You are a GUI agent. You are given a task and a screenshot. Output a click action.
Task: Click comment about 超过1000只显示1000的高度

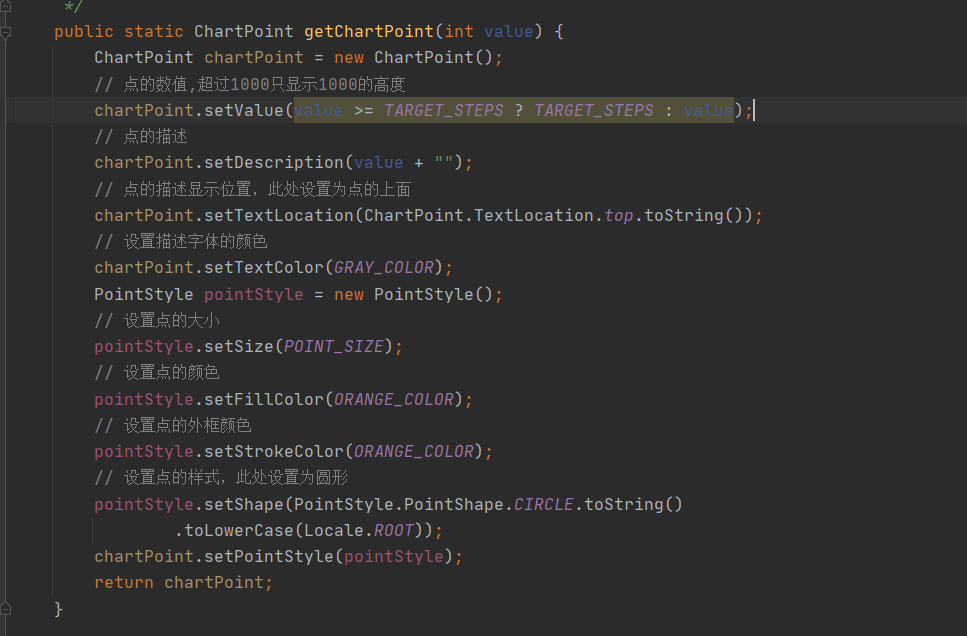tap(250, 84)
